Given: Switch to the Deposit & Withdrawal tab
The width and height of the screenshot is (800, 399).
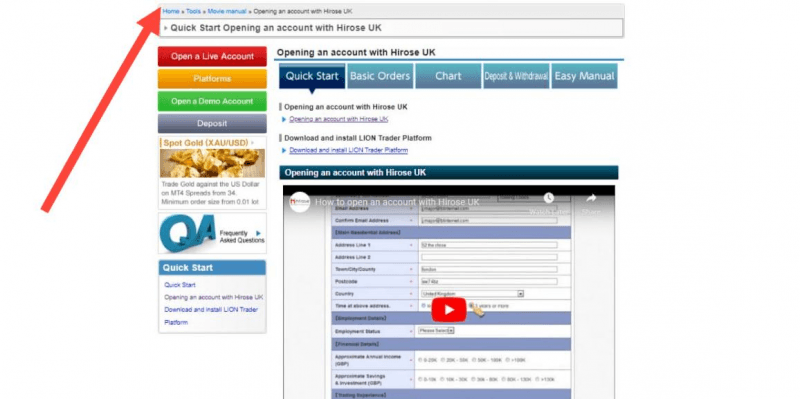Looking at the screenshot, I should [x=516, y=76].
